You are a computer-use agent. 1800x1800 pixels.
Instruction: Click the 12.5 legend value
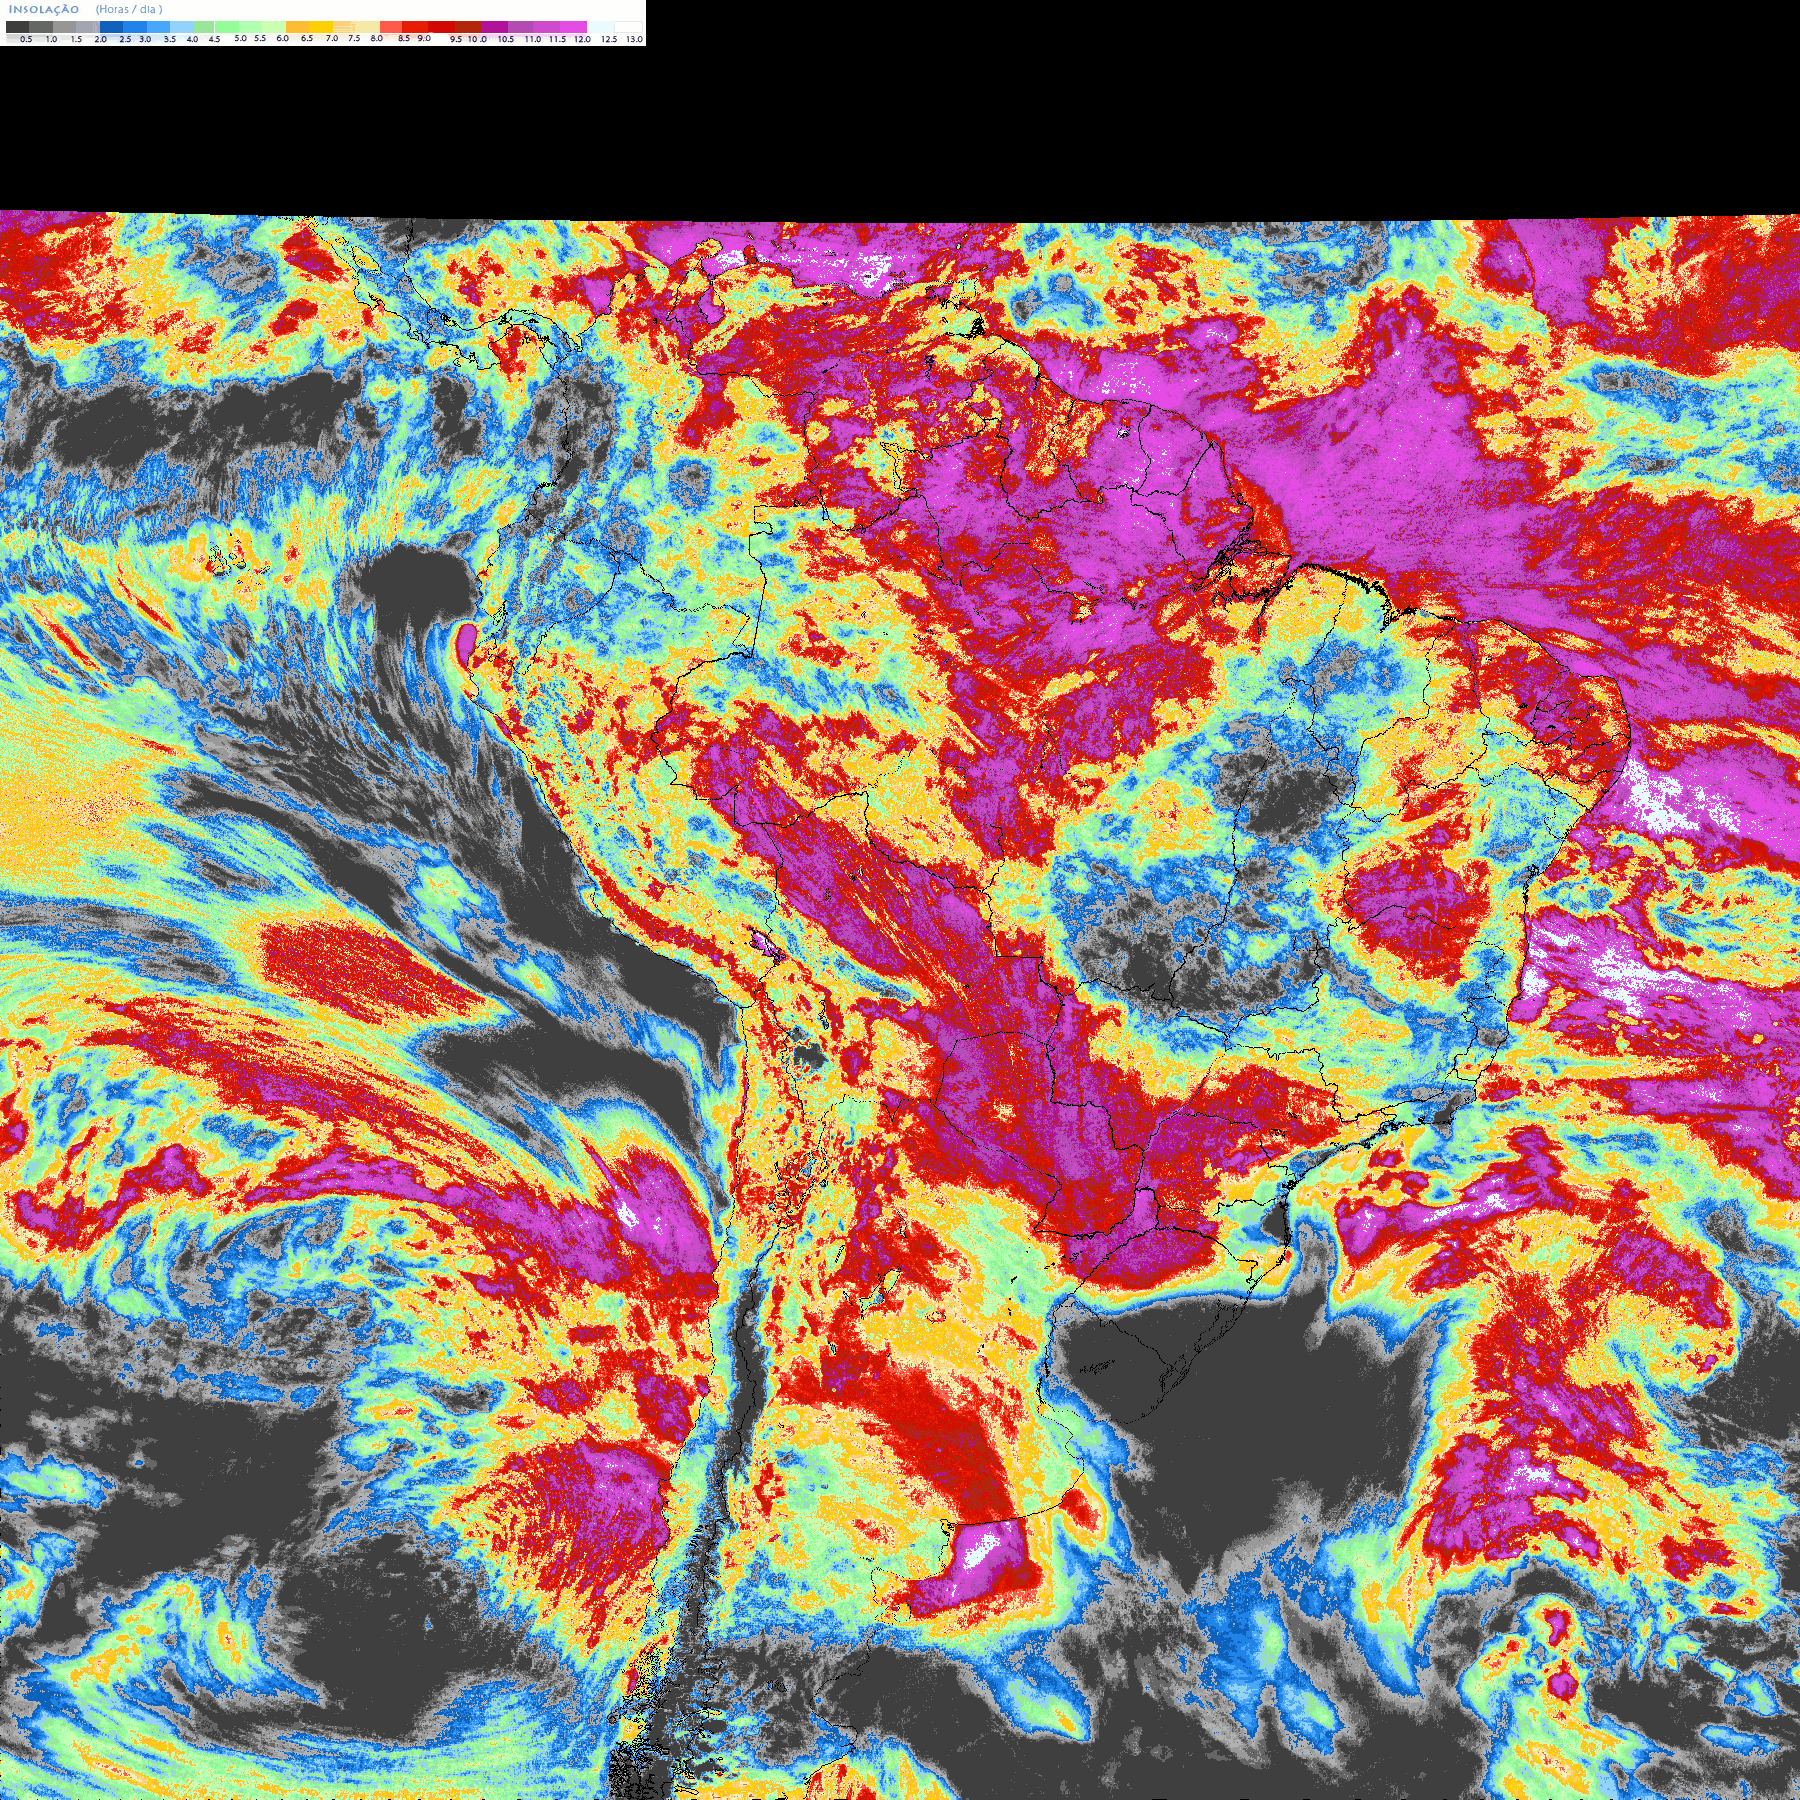coord(609,39)
